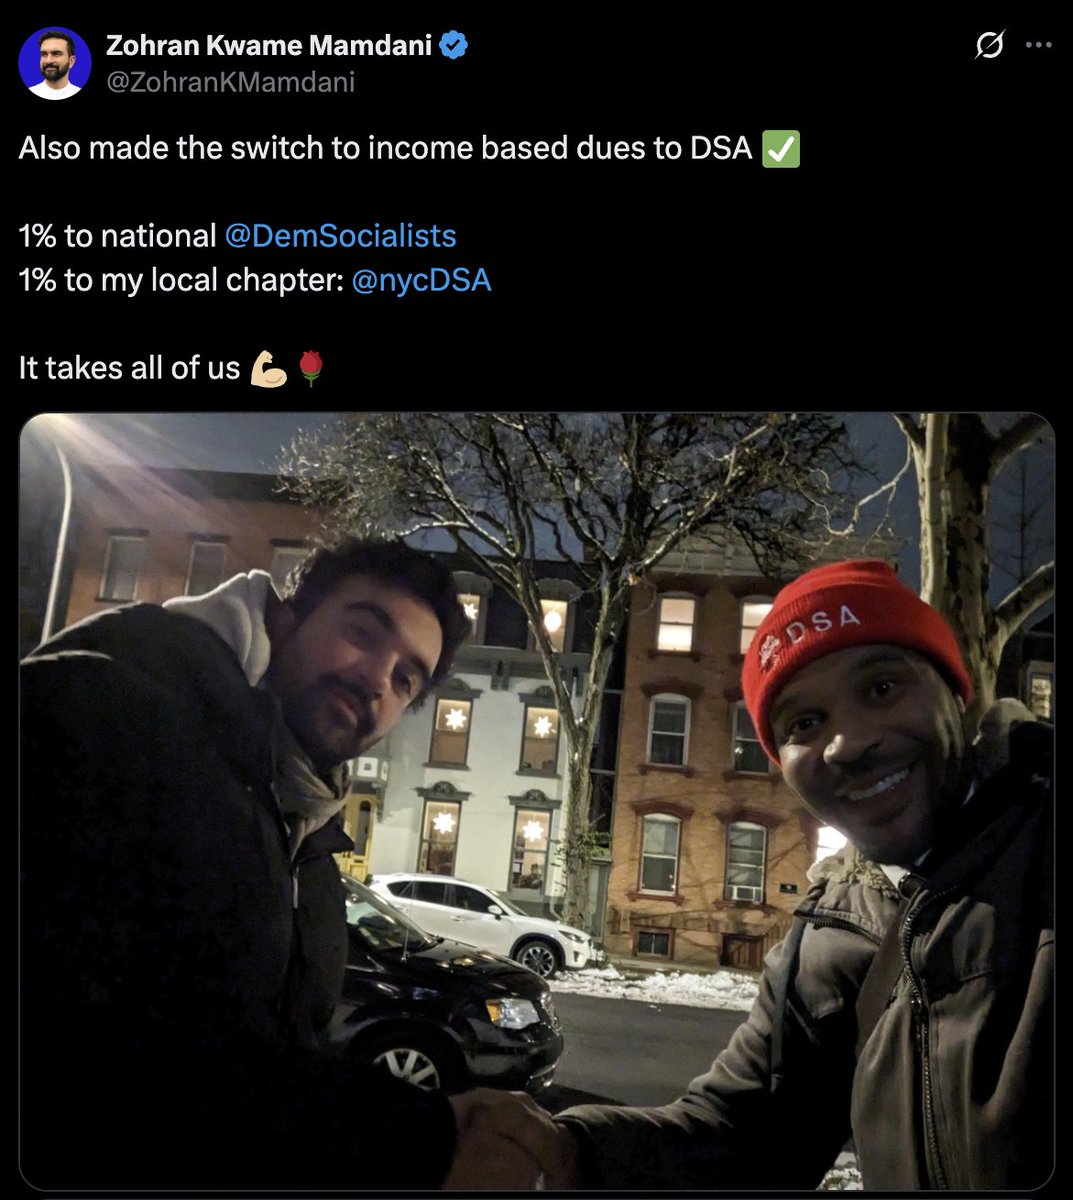Click the red rose emoji
The width and height of the screenshot is (1073, 1200).
coord(311,369)
